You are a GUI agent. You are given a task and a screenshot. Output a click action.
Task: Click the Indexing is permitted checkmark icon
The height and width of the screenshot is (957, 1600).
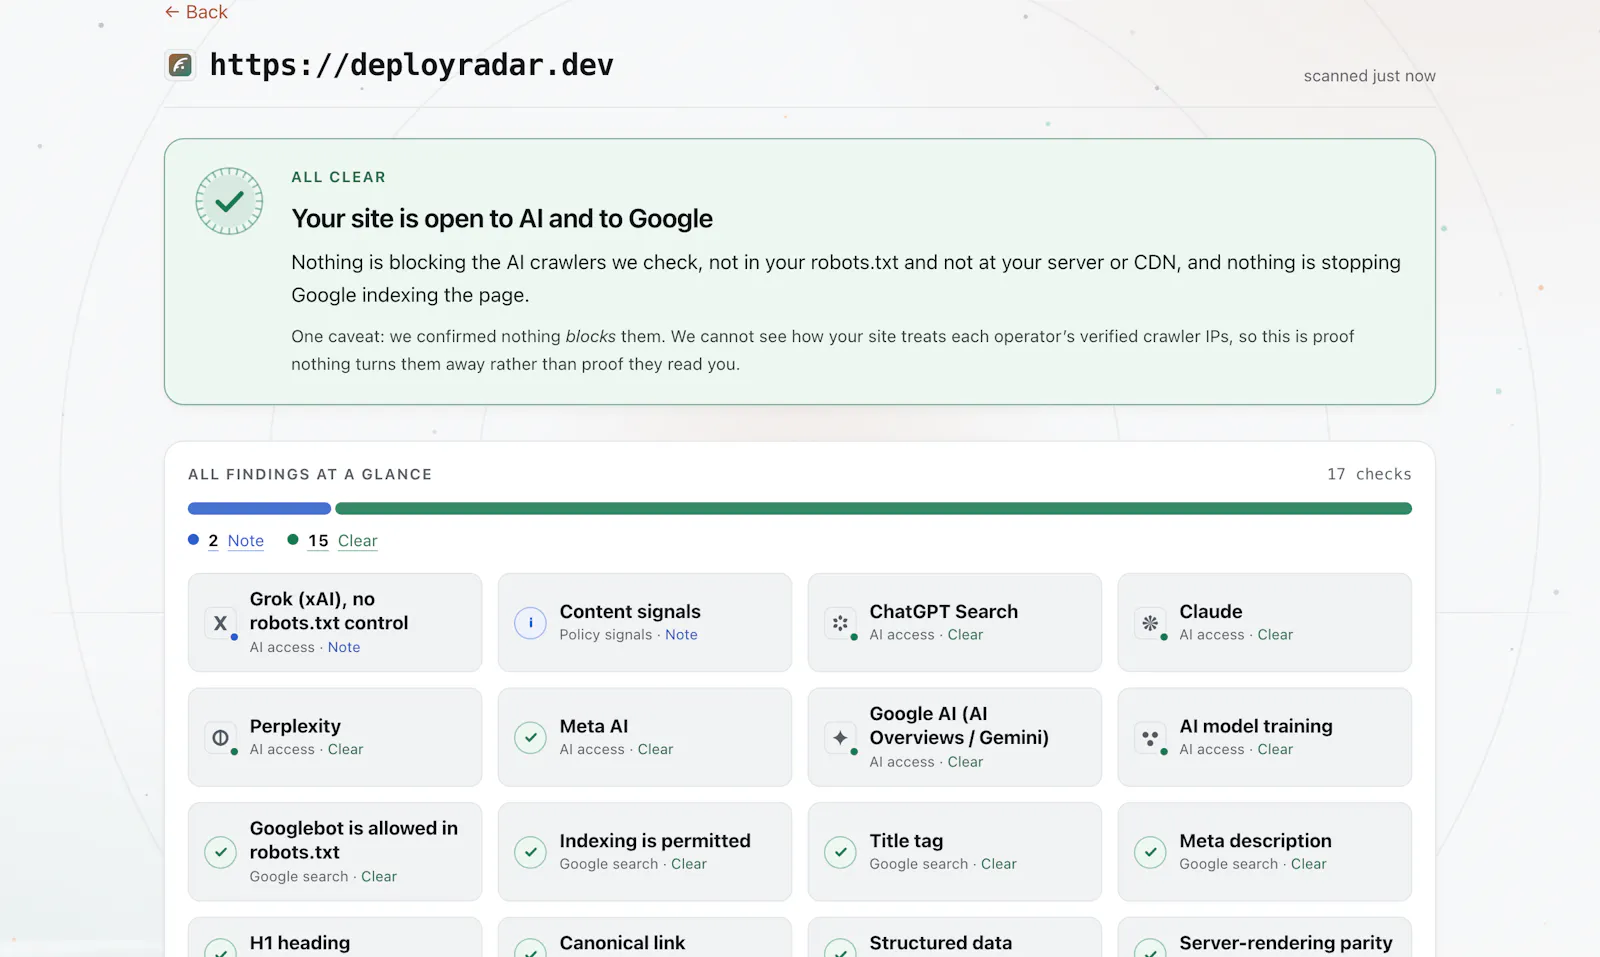(530, 852)
